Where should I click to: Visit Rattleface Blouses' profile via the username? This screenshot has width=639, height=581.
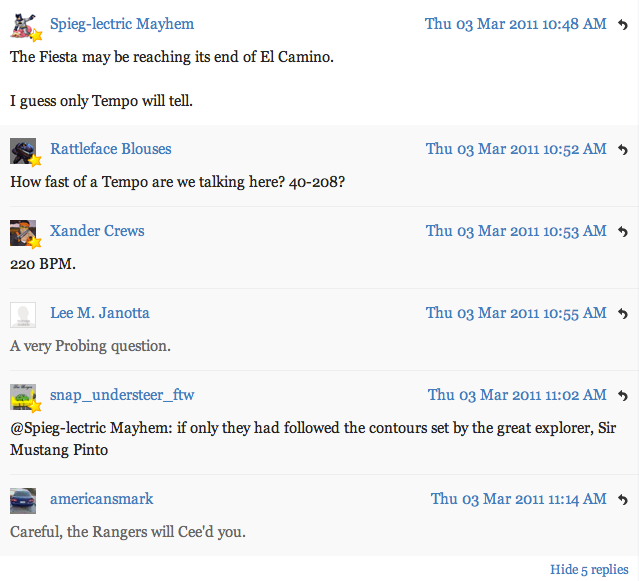click(x=111, y=149)
